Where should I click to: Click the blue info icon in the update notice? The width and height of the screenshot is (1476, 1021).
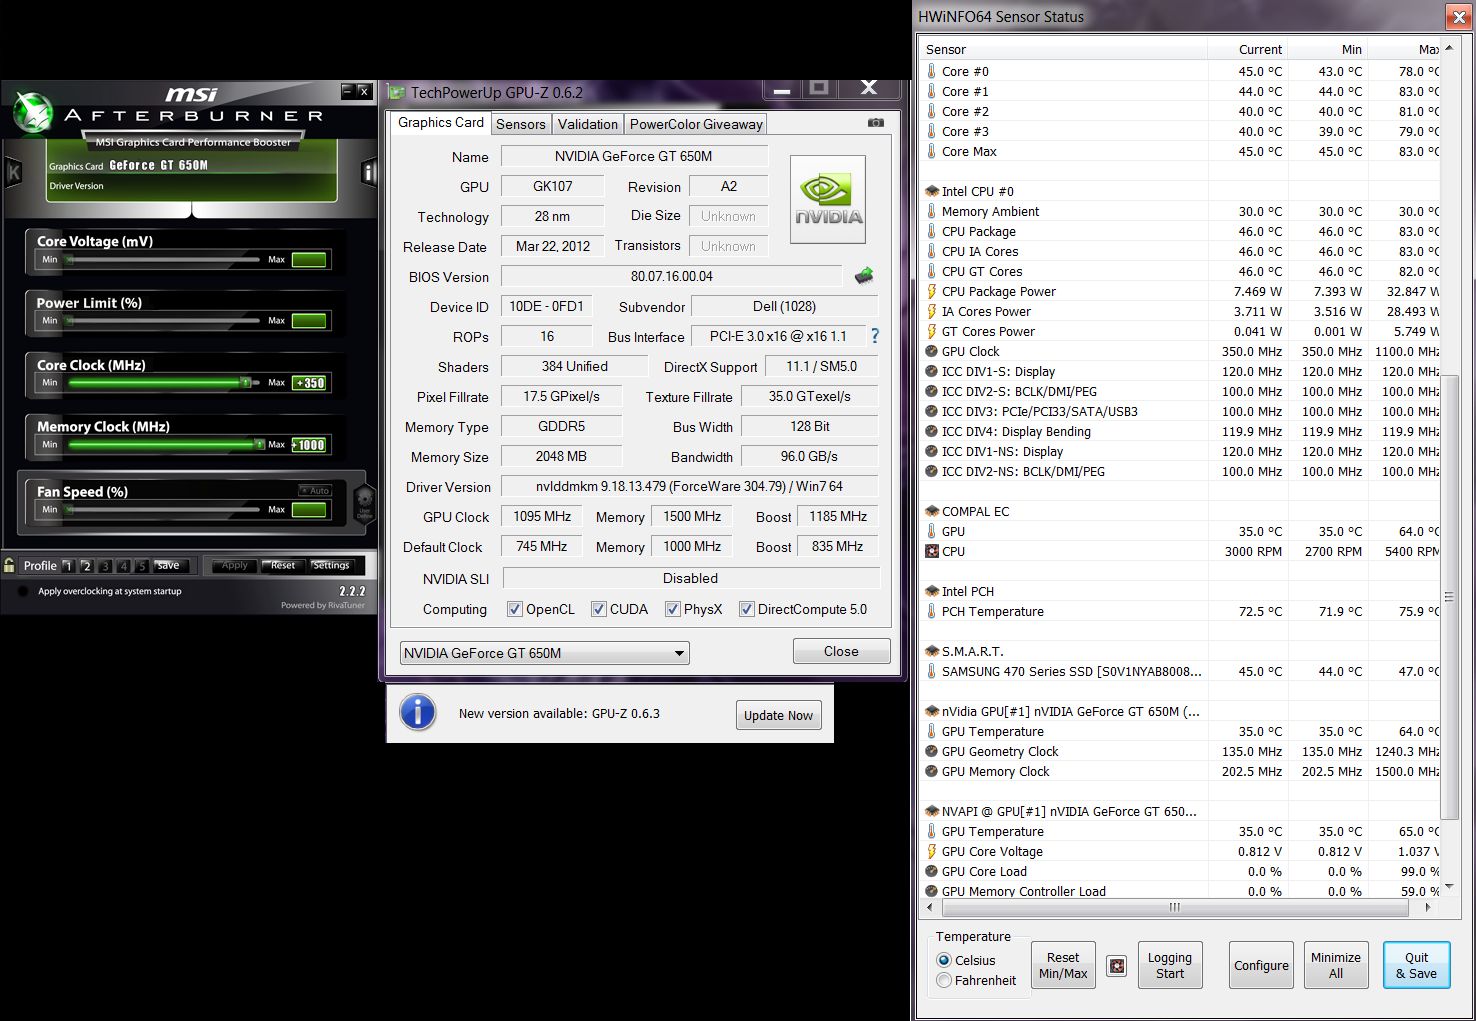coord(417,713)
